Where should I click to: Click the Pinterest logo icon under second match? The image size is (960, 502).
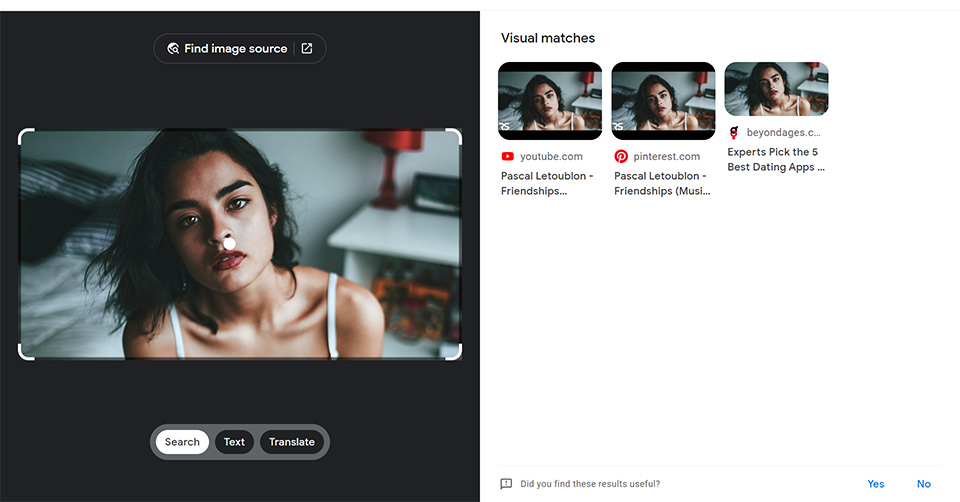pos(621,157)
